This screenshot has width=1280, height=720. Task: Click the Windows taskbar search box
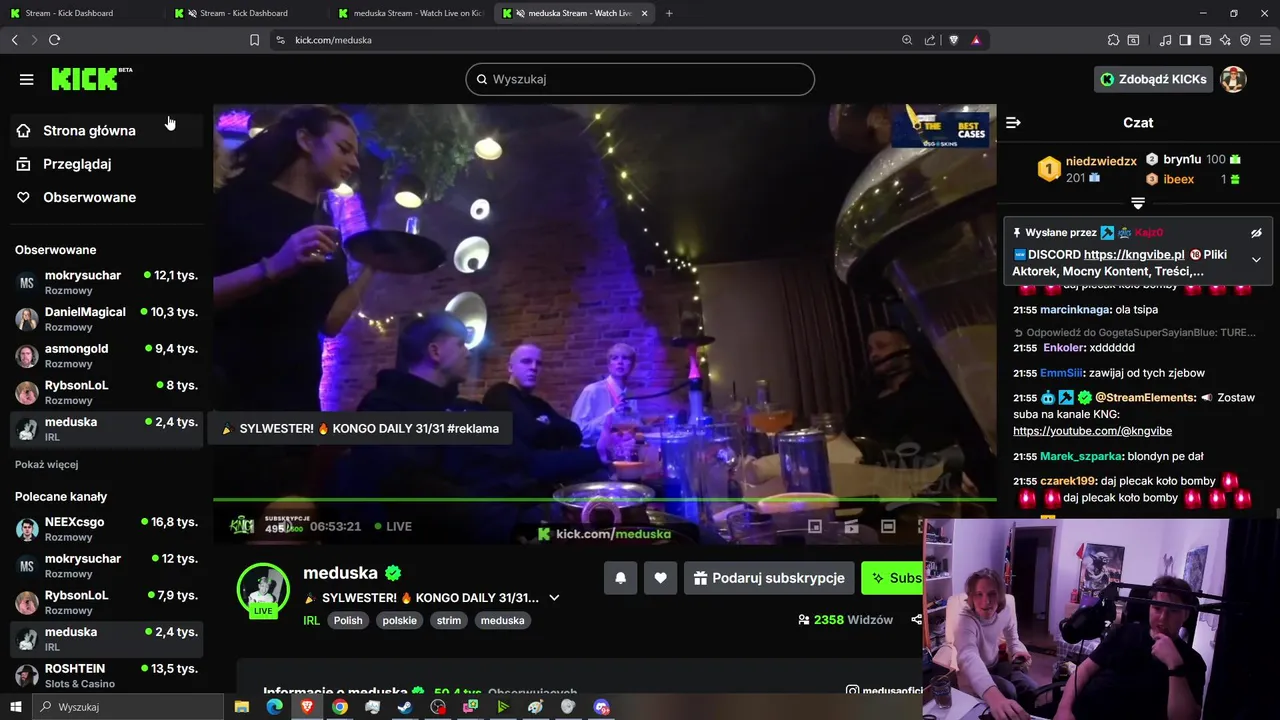click(128, 707)
